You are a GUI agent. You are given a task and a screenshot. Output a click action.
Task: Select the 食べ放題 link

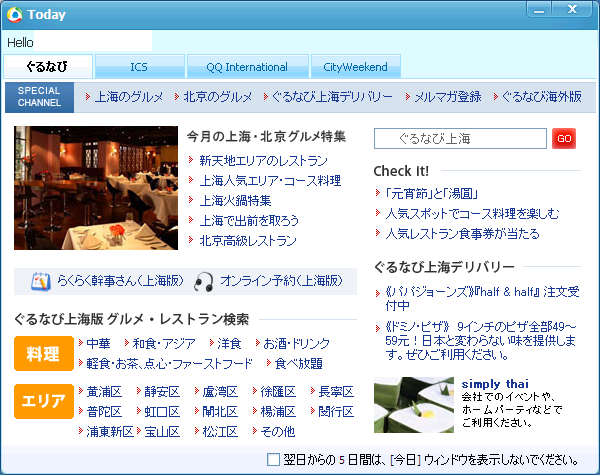(298, 363)
